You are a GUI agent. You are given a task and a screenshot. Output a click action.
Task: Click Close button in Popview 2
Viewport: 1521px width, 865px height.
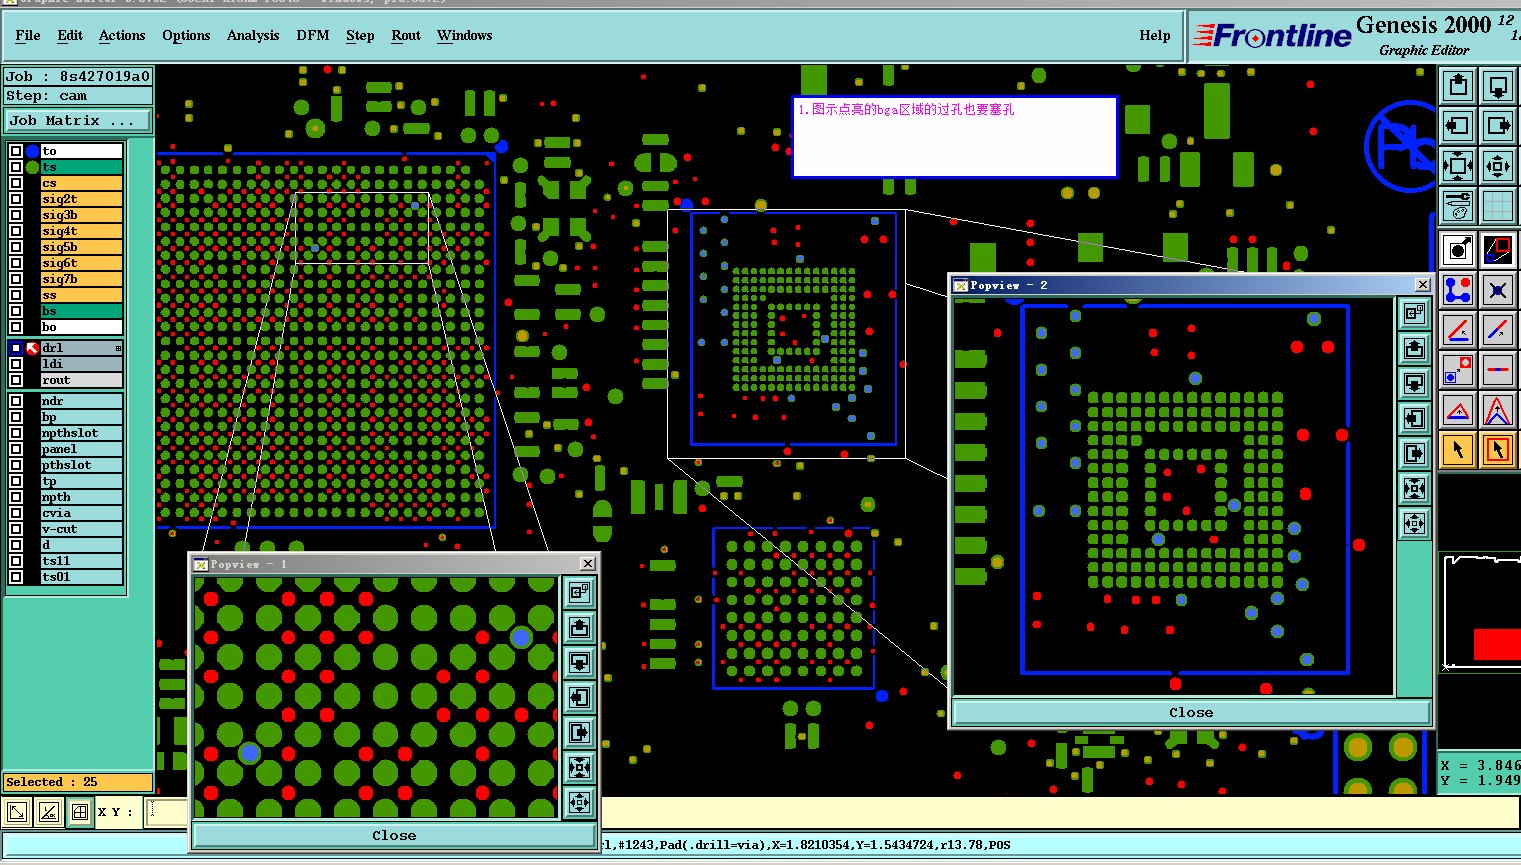coord(1191,712)
